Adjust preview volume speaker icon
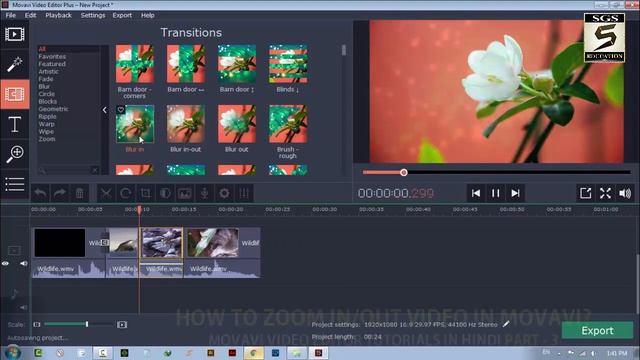The image size is (640, 360). (x=625, y=193)
